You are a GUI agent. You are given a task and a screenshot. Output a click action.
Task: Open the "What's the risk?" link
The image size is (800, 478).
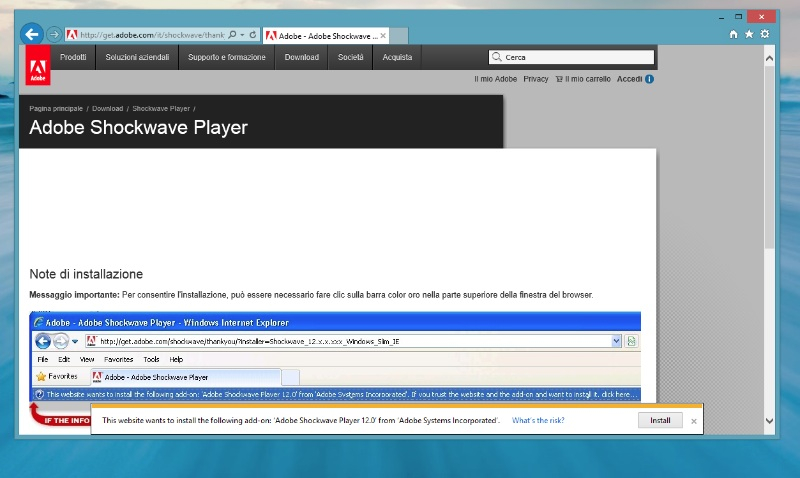point(538,421)
